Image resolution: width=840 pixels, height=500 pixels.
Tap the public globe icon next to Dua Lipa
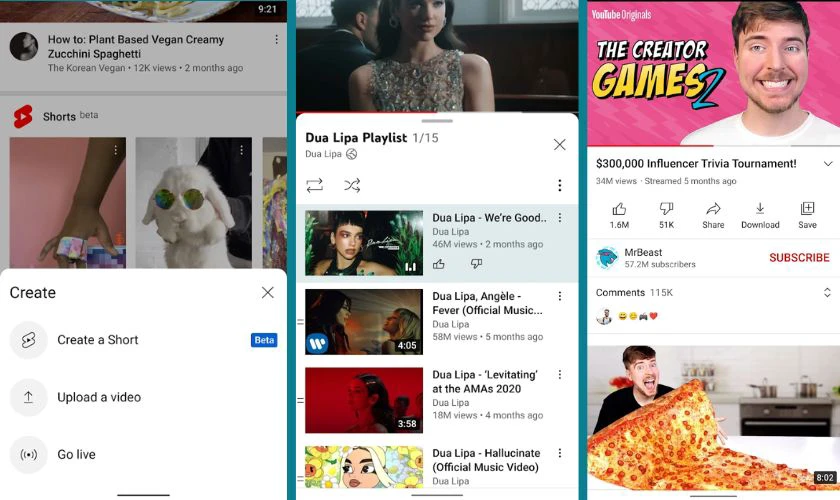pyautogui.click(x=351, y=154)
